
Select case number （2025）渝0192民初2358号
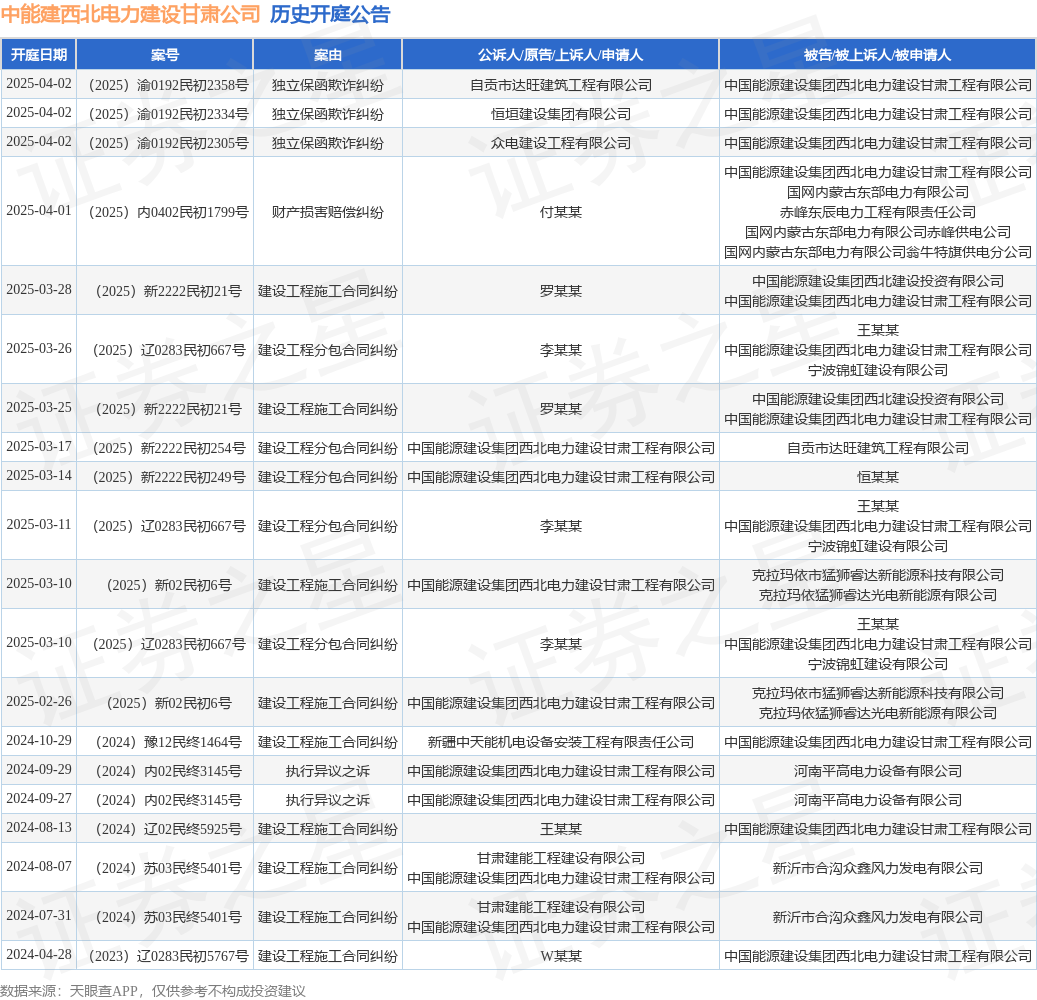point(165,85)
